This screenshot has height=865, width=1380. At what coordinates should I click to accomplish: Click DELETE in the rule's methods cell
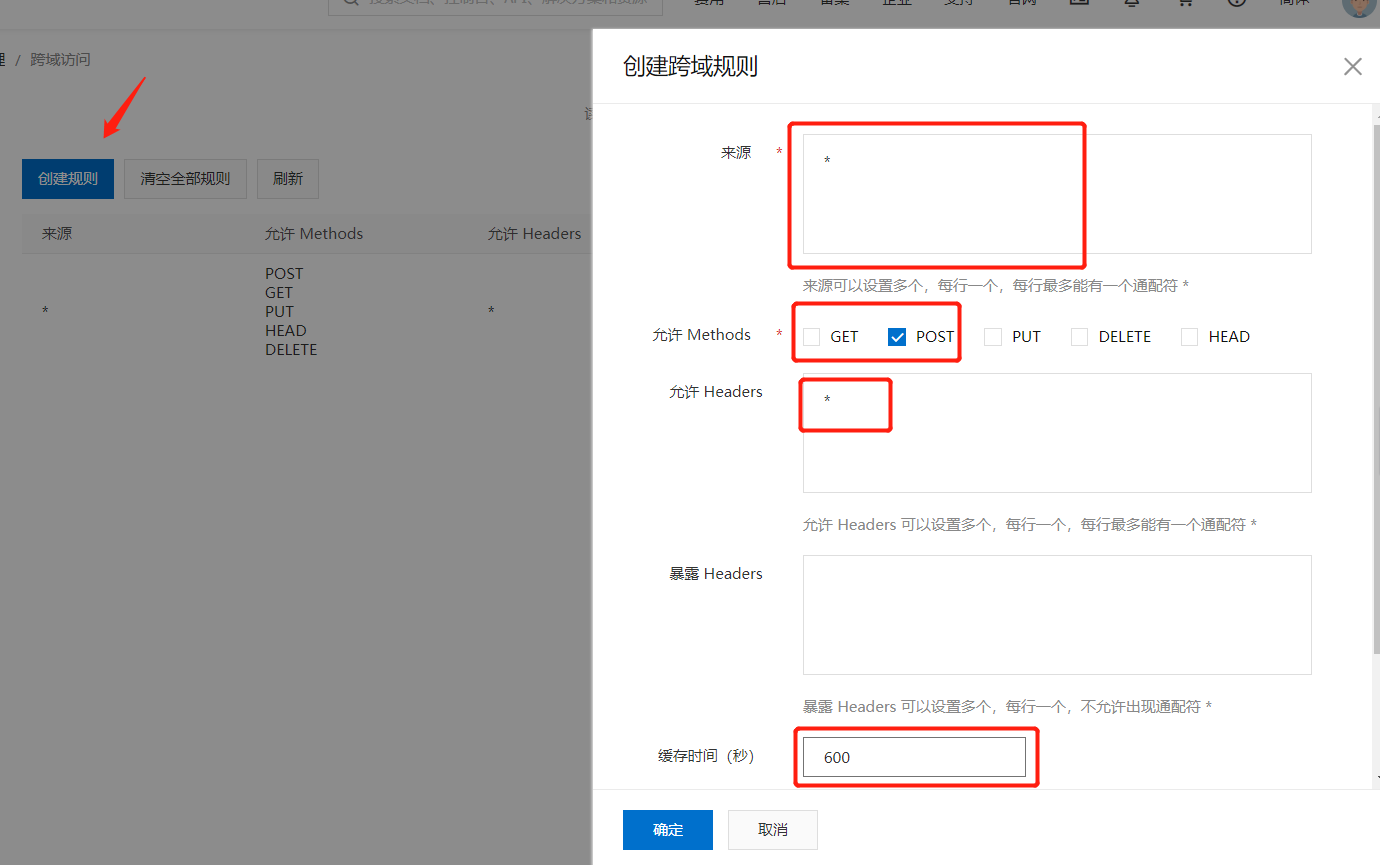pyautogui.click(x=291, y=350)
